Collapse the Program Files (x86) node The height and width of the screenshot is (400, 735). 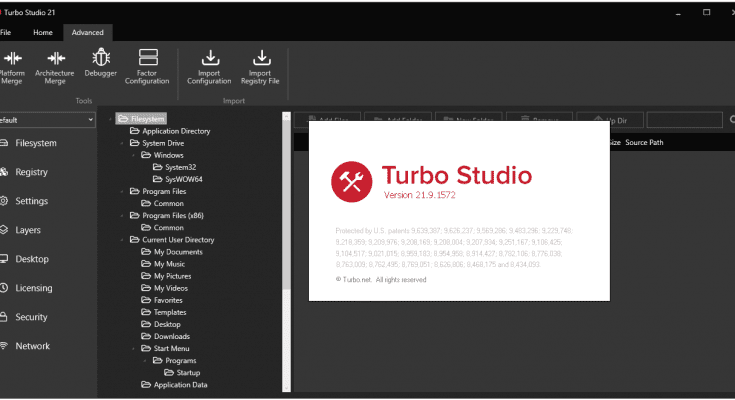(x=122, y=216)
